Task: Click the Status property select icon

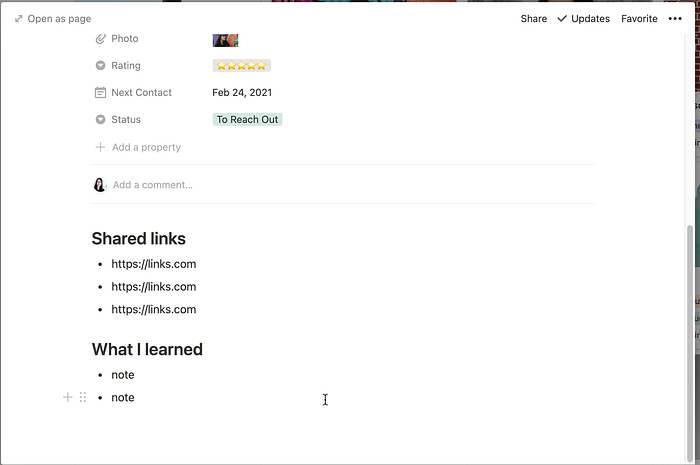Action: (100, 120)
